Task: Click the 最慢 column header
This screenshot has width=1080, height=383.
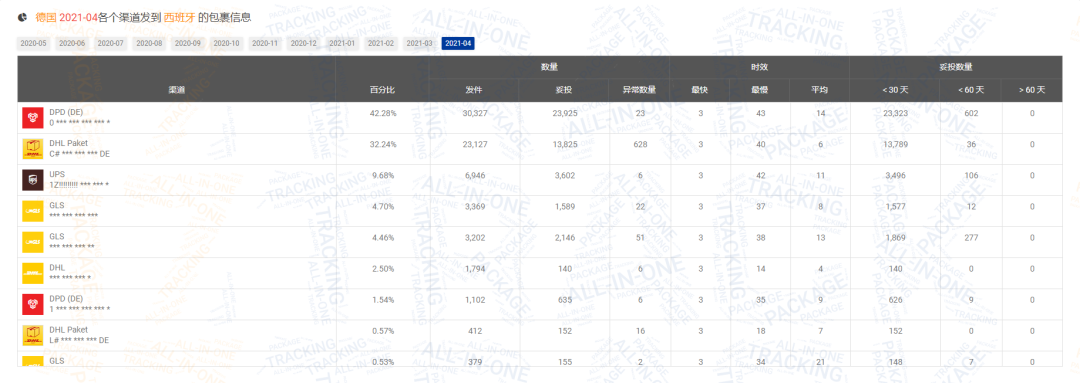Action: click(760, 90)
